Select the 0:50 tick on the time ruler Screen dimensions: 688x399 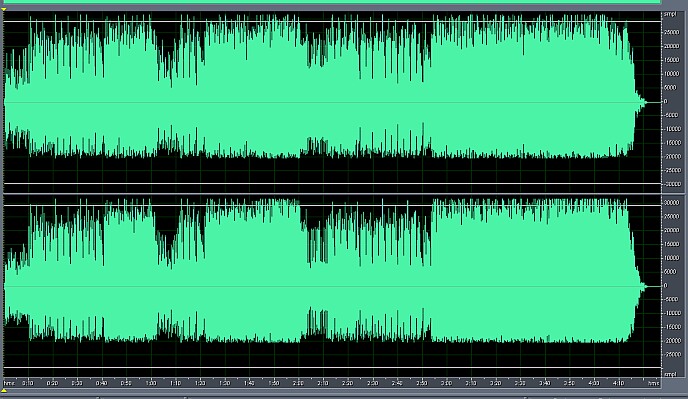(x=126, y=383)
